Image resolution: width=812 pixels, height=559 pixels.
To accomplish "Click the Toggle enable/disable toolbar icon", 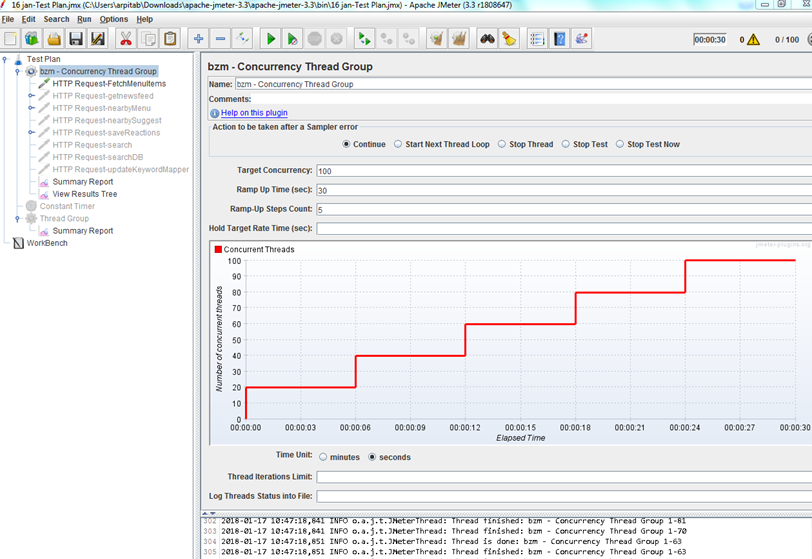I will [x=242, y=39].
